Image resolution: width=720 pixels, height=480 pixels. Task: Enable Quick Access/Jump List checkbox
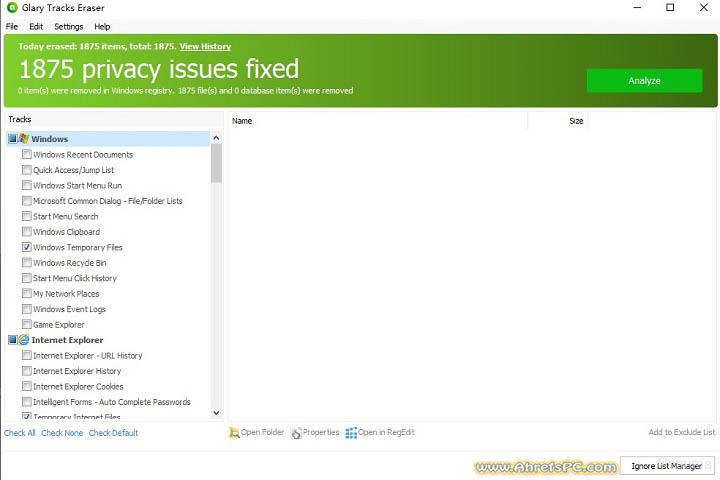click(27, 170)
